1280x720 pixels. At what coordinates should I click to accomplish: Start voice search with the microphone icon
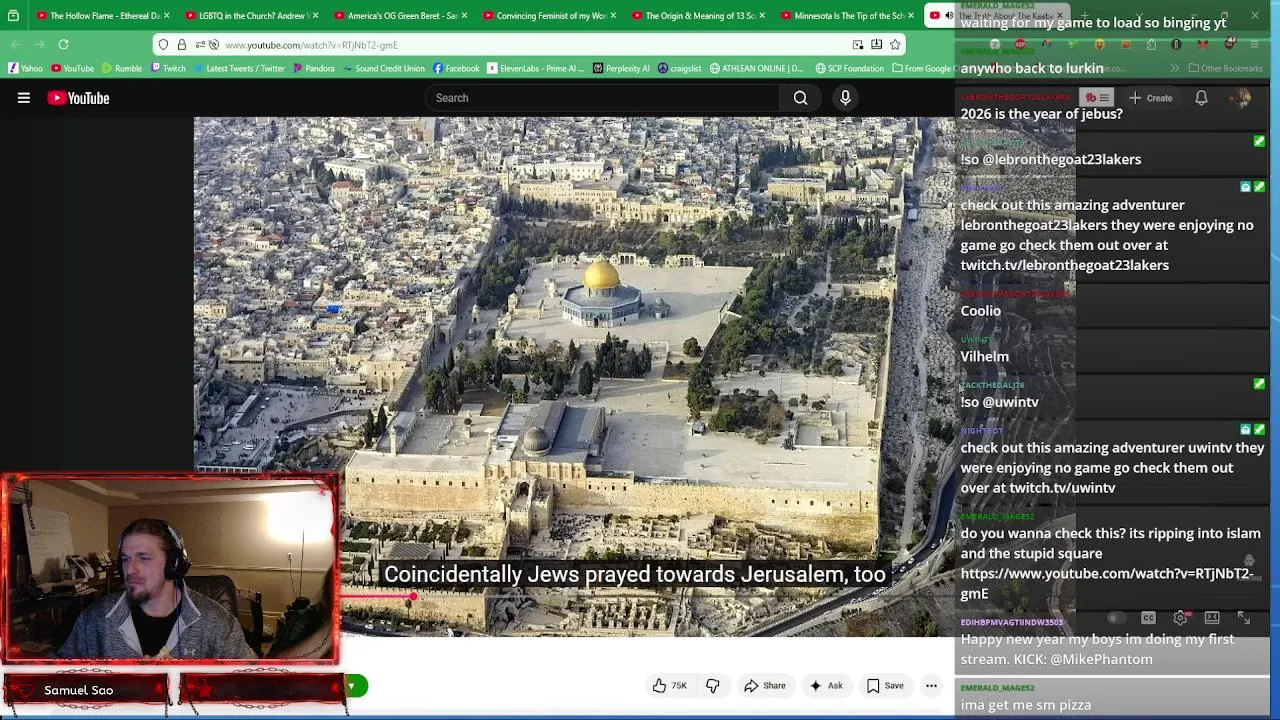[845, 98]
